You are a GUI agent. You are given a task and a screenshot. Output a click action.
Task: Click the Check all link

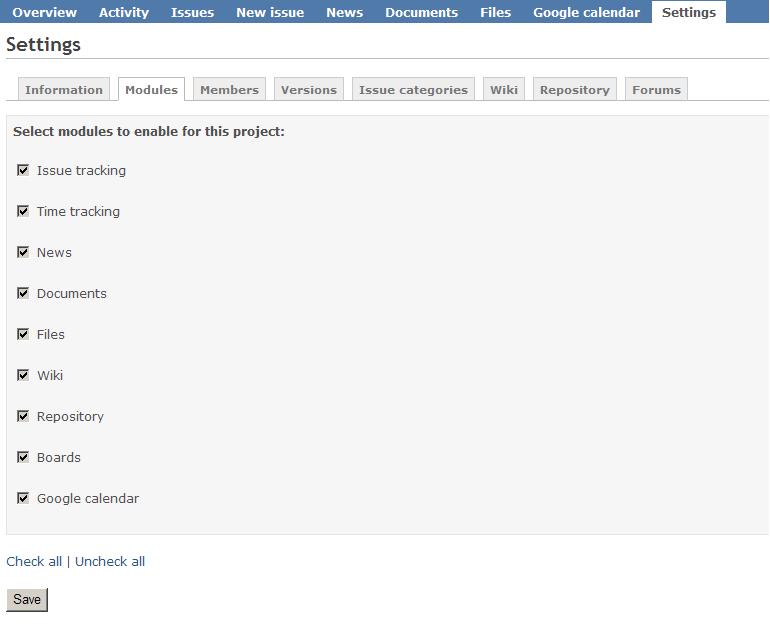point(34,561)
